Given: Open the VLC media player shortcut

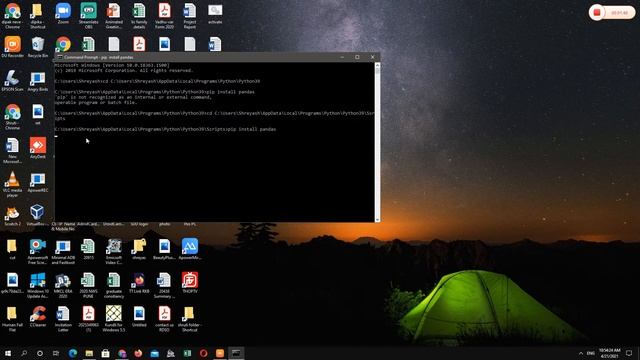Looking at the screenshot, I should coord(13,184).
